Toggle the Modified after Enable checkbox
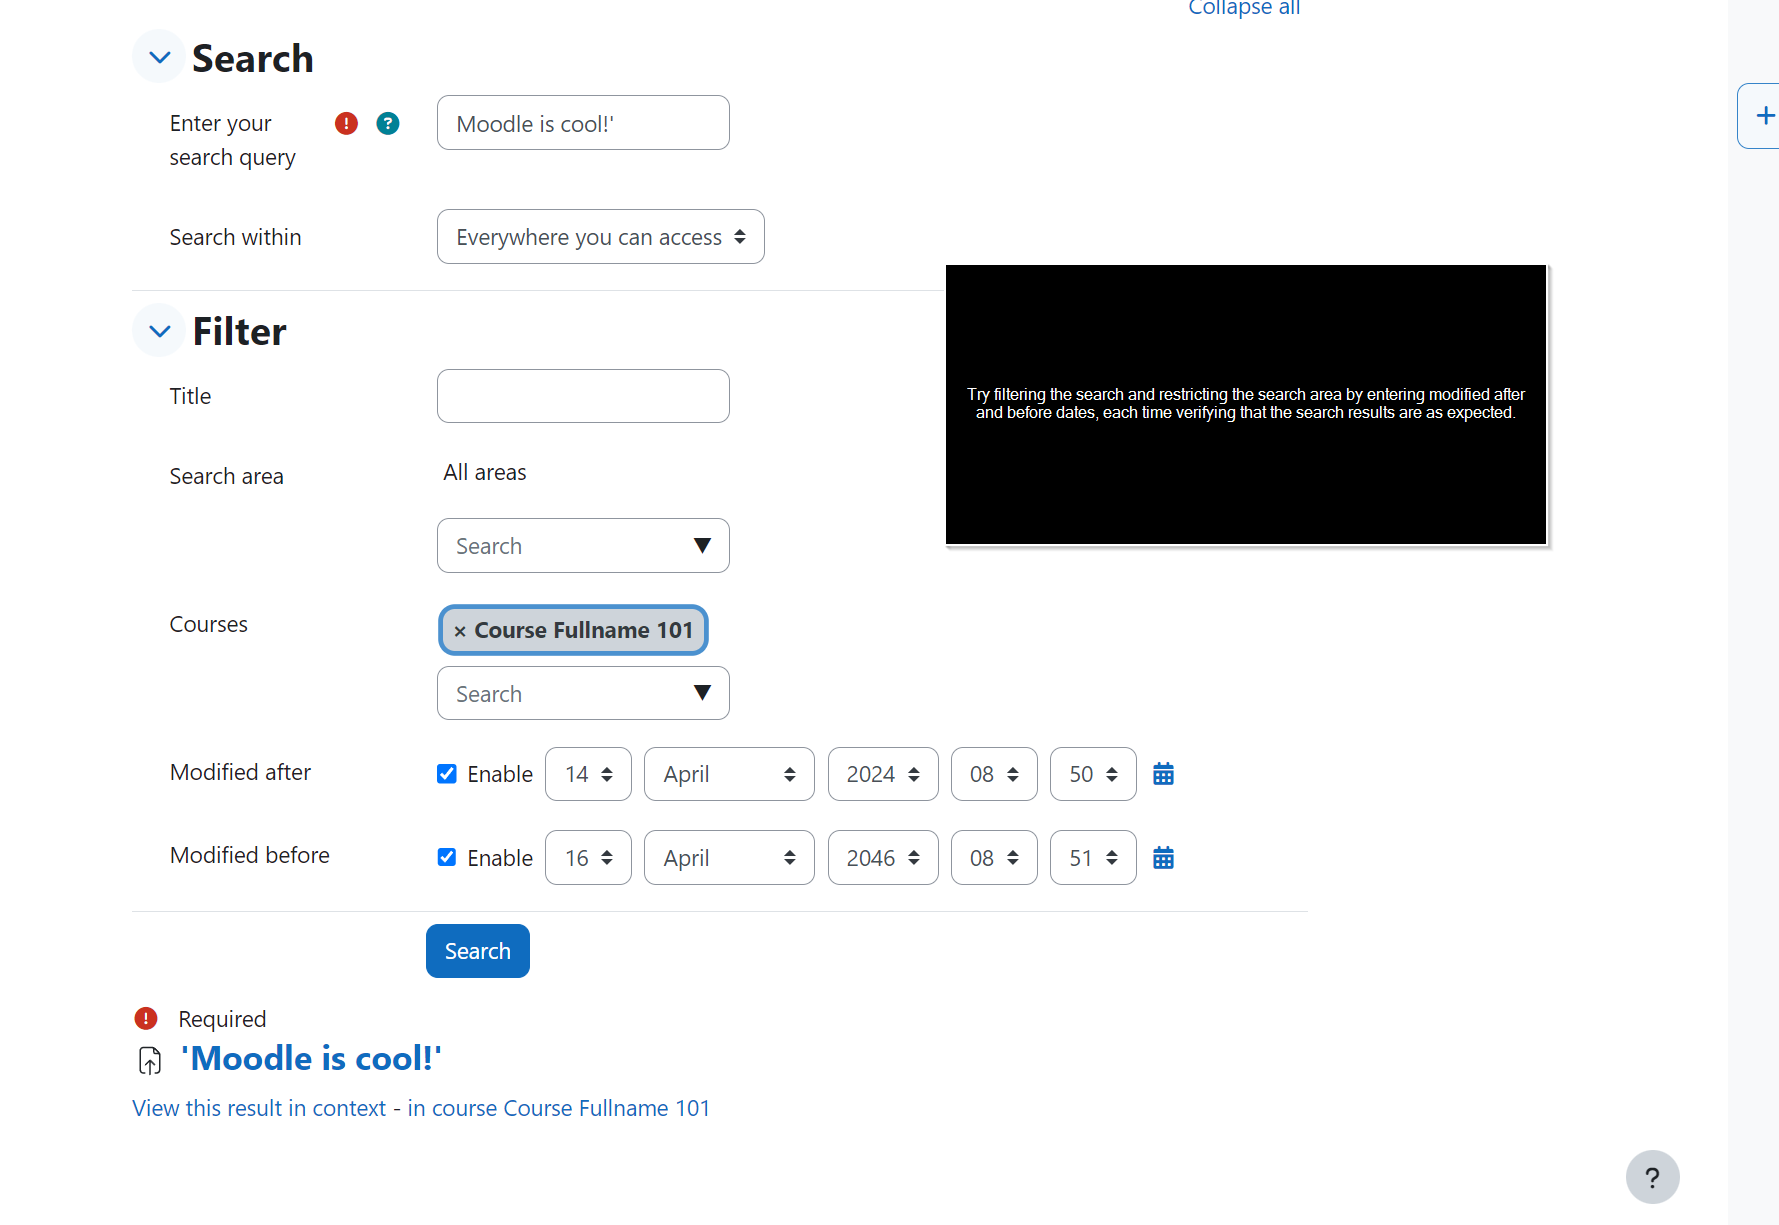The image size is (1779, 1225). [447, 774]
